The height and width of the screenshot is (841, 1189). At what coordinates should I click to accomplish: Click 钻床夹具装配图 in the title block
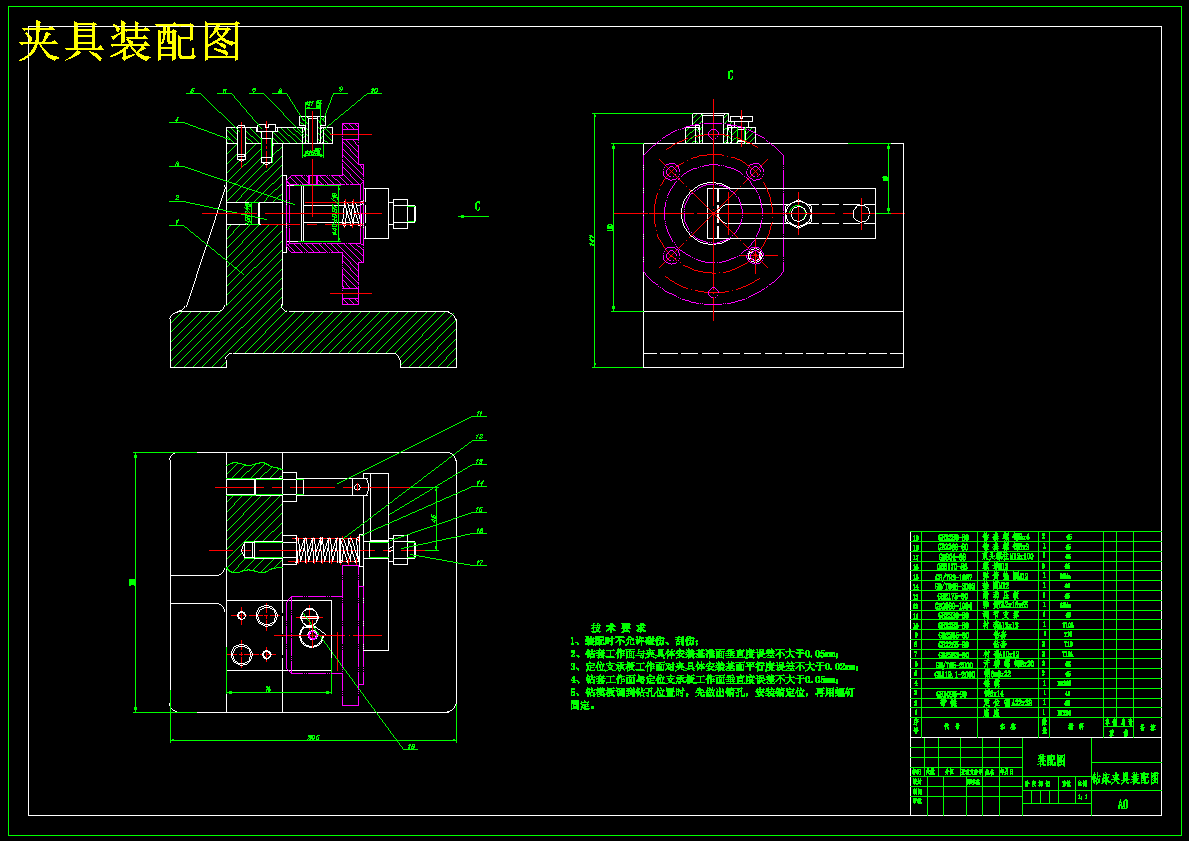[1125, 779]
